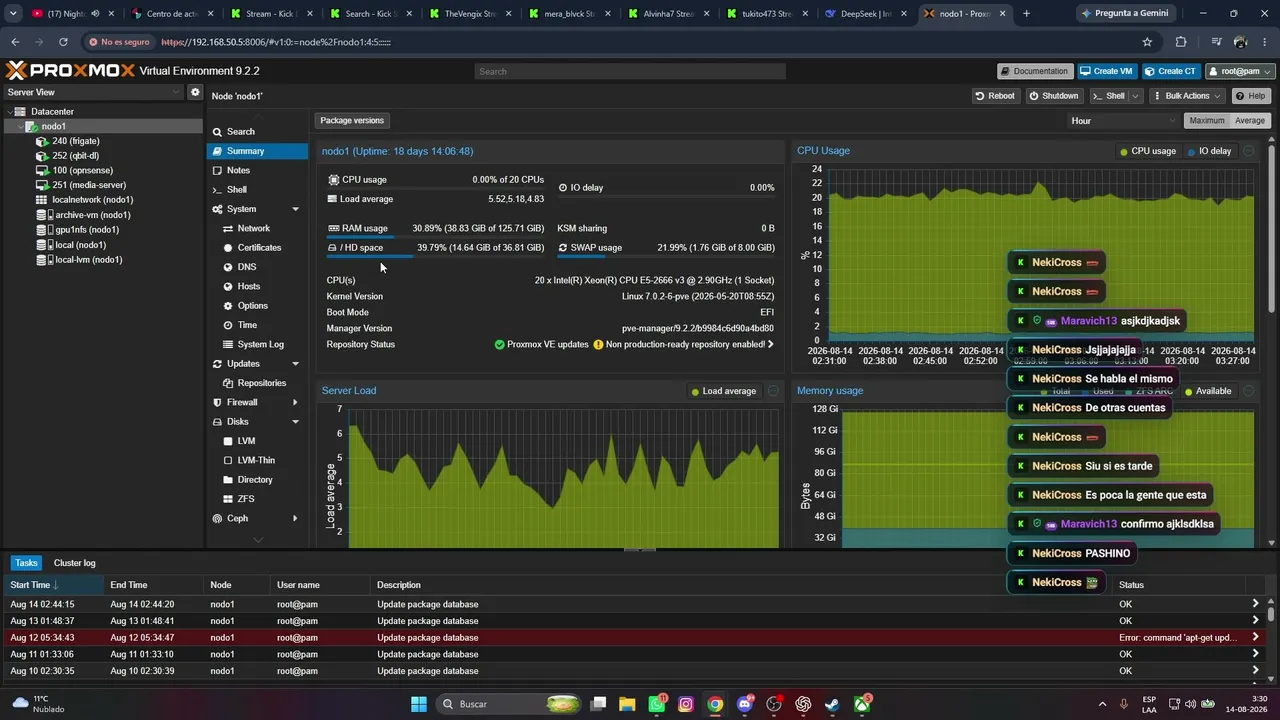This screenshot has width=1280, height=720.
Task: Mute the (17) Night browser tab audio
Action: pos(95,14)
